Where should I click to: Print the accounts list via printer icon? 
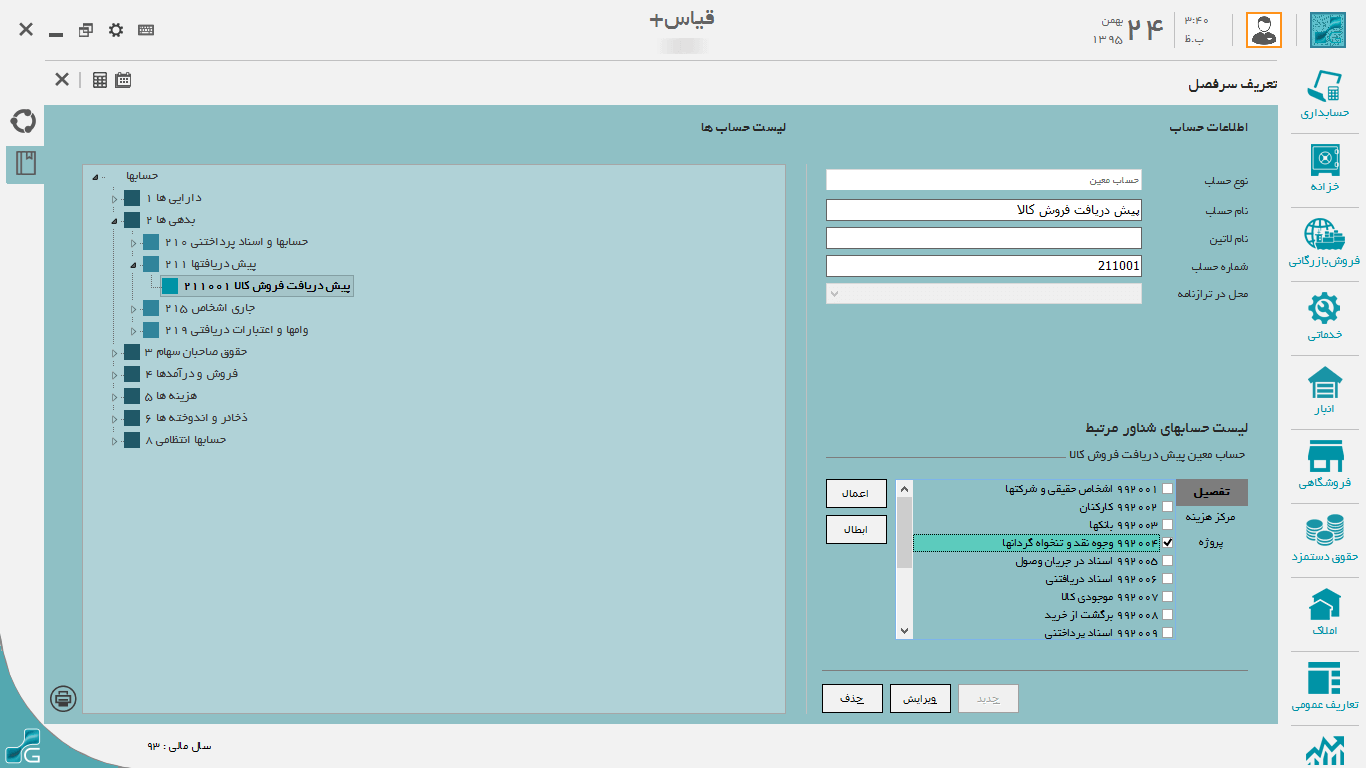pos(63,698)
